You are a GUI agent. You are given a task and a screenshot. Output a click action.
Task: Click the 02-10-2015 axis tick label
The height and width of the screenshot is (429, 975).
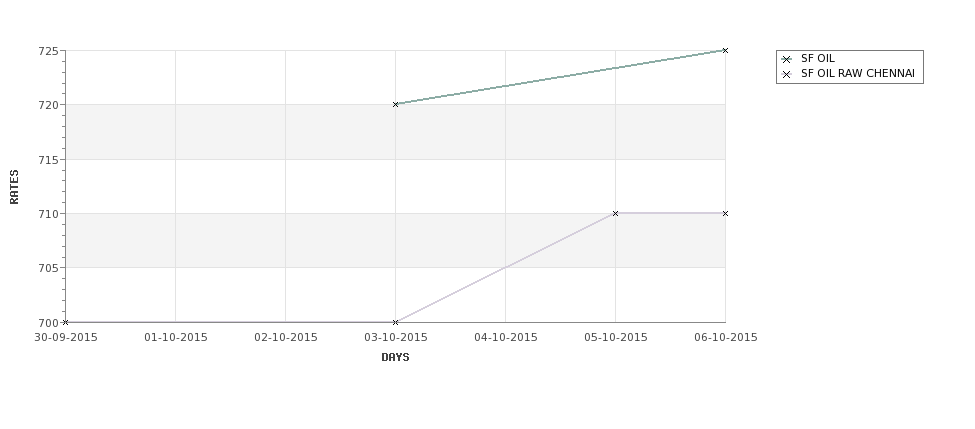[x=285, y=337]
